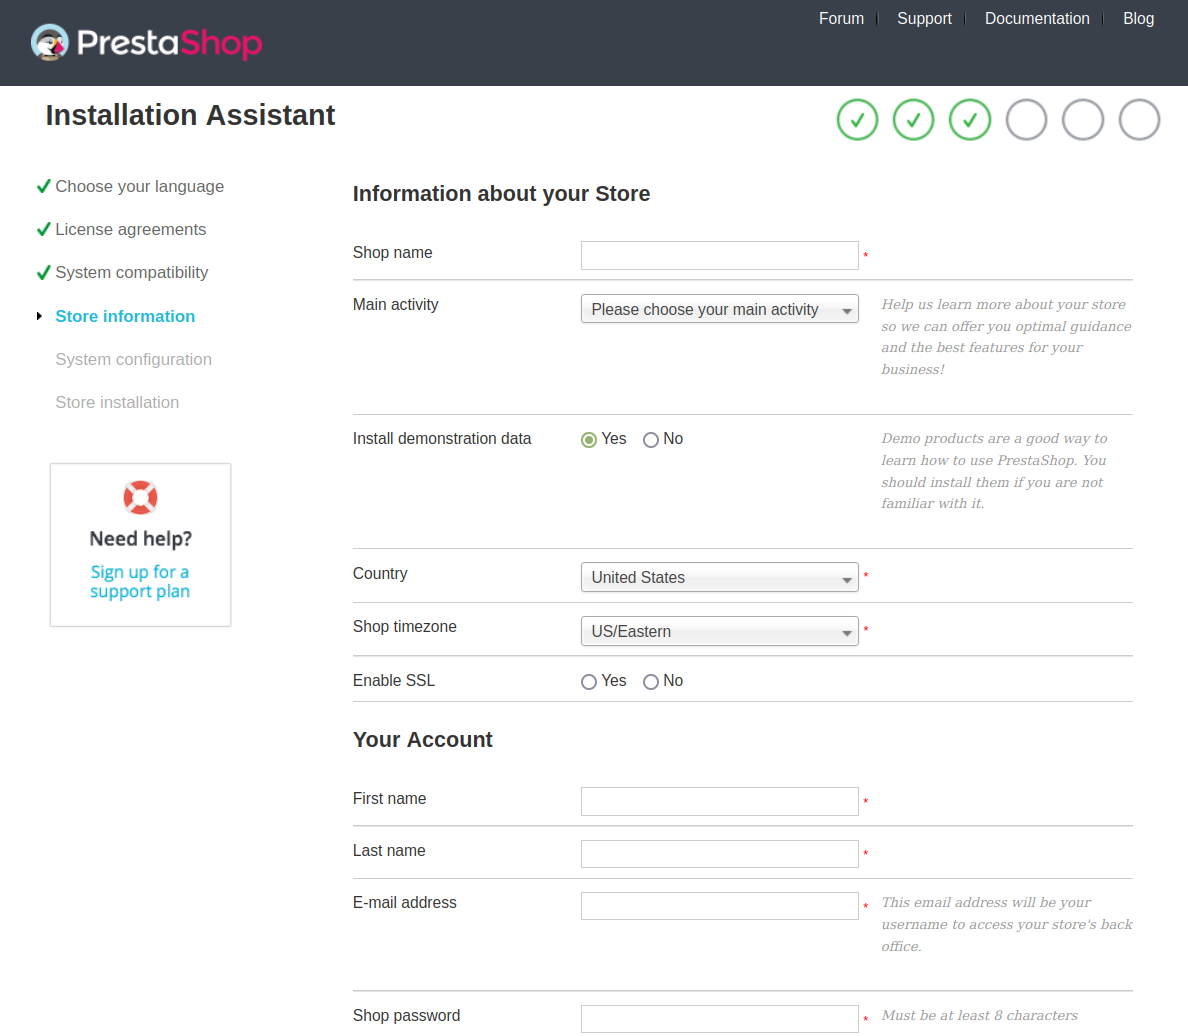Choose Yes for Enable SSL
This screenshot has width=1188, height=1036.
click(589, 682)
